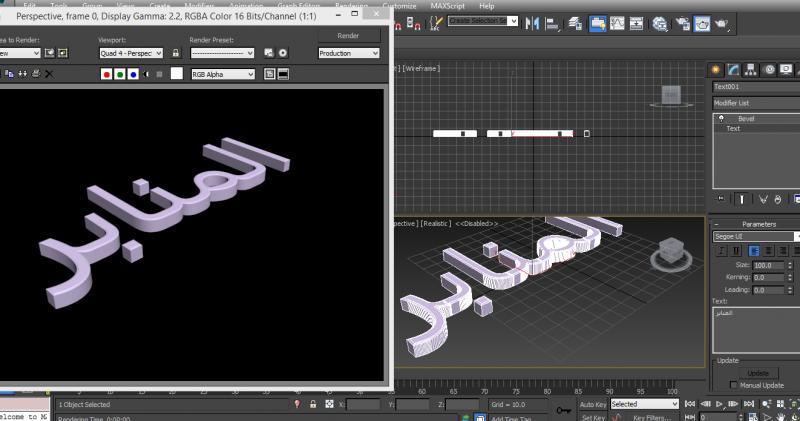The width and height of the screenshot is (800, 421).
Task: Click the Kerning spinner arrows
Action: point(790,278)
